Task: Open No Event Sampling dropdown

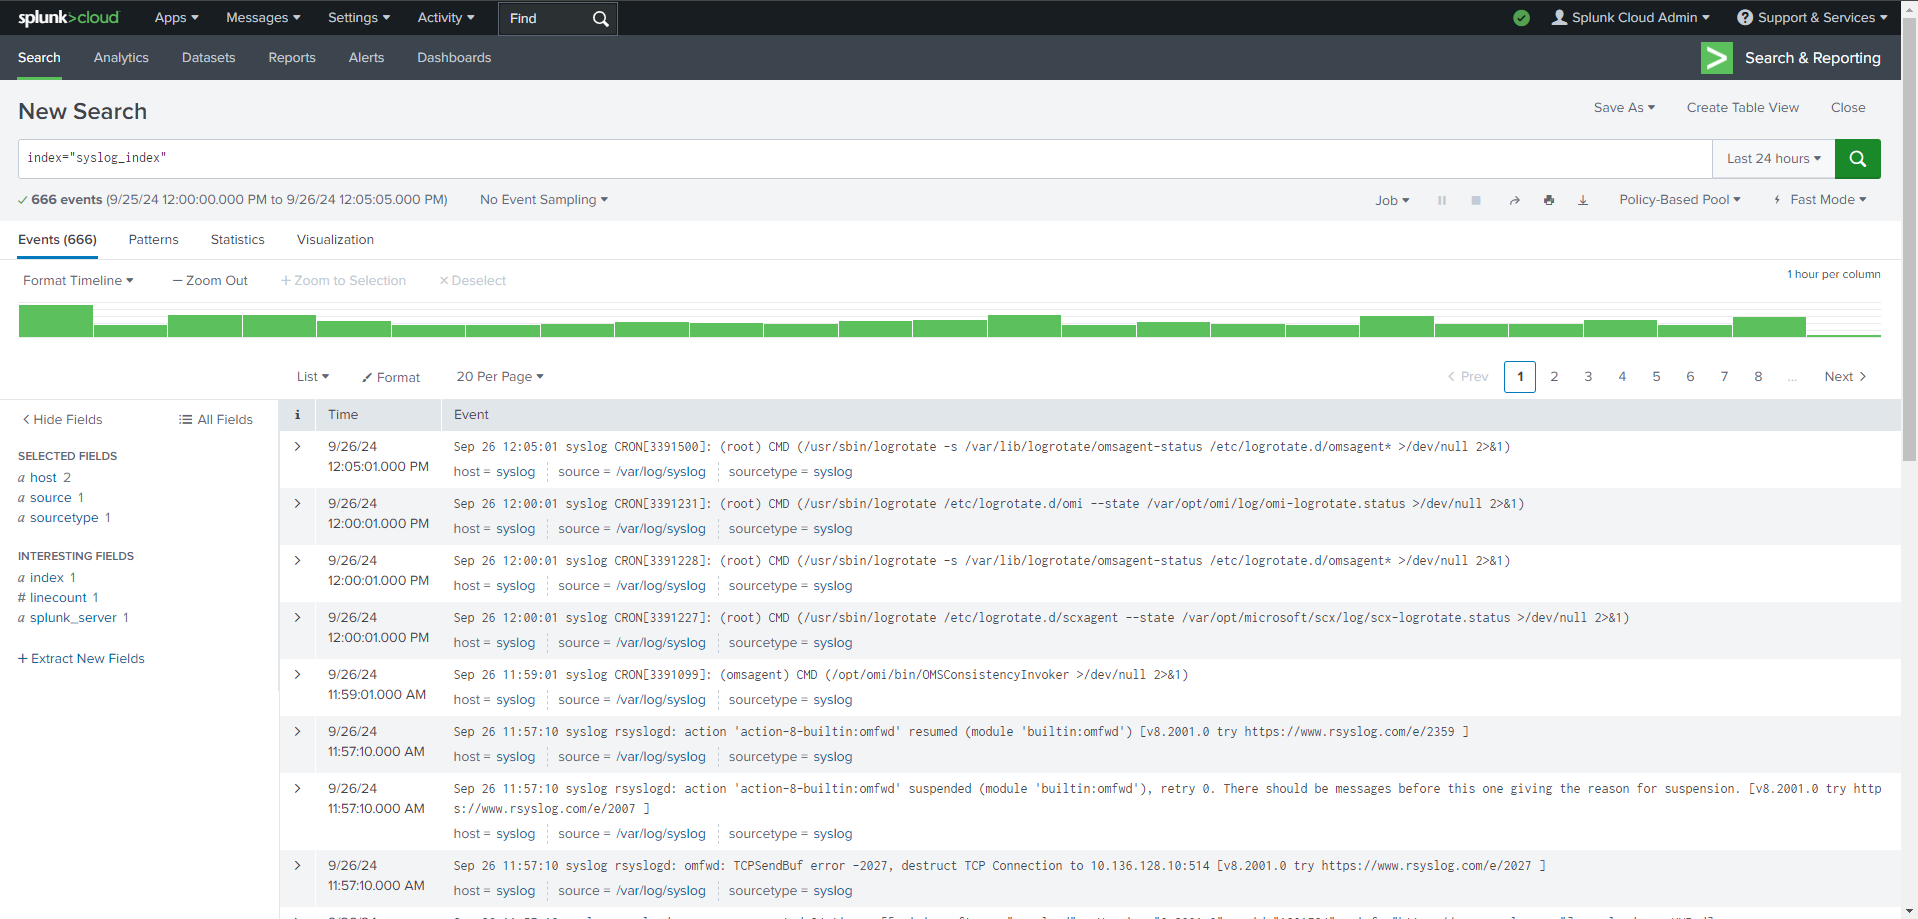Action: (544, 199)
